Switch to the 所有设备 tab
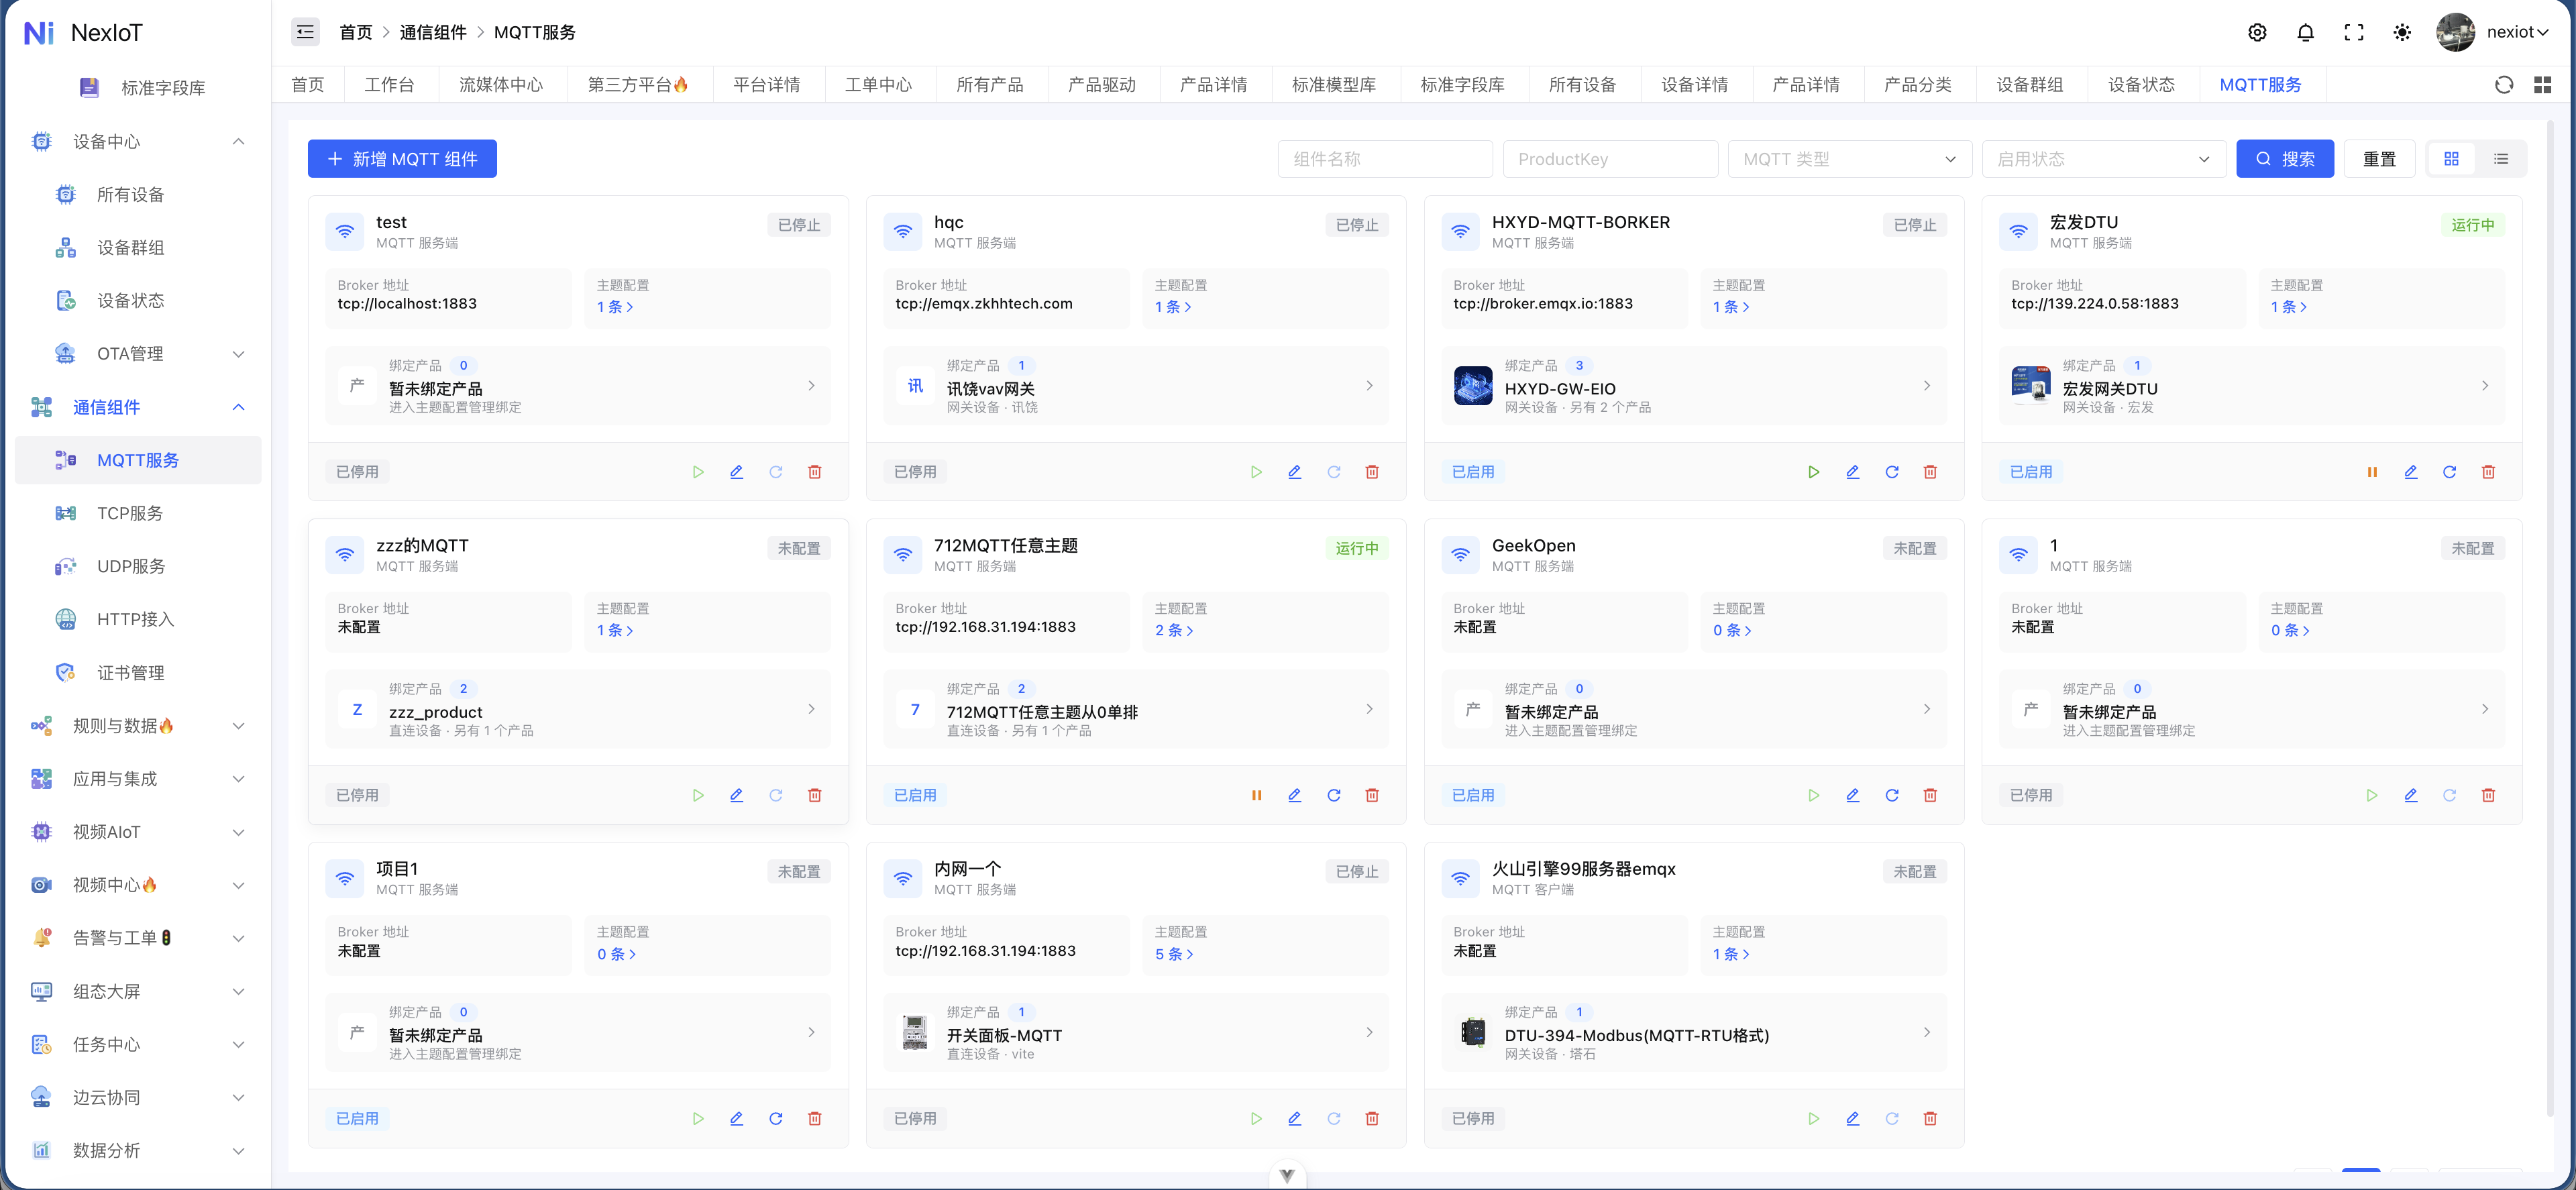2576x1190 pixels. (1582, 85)
